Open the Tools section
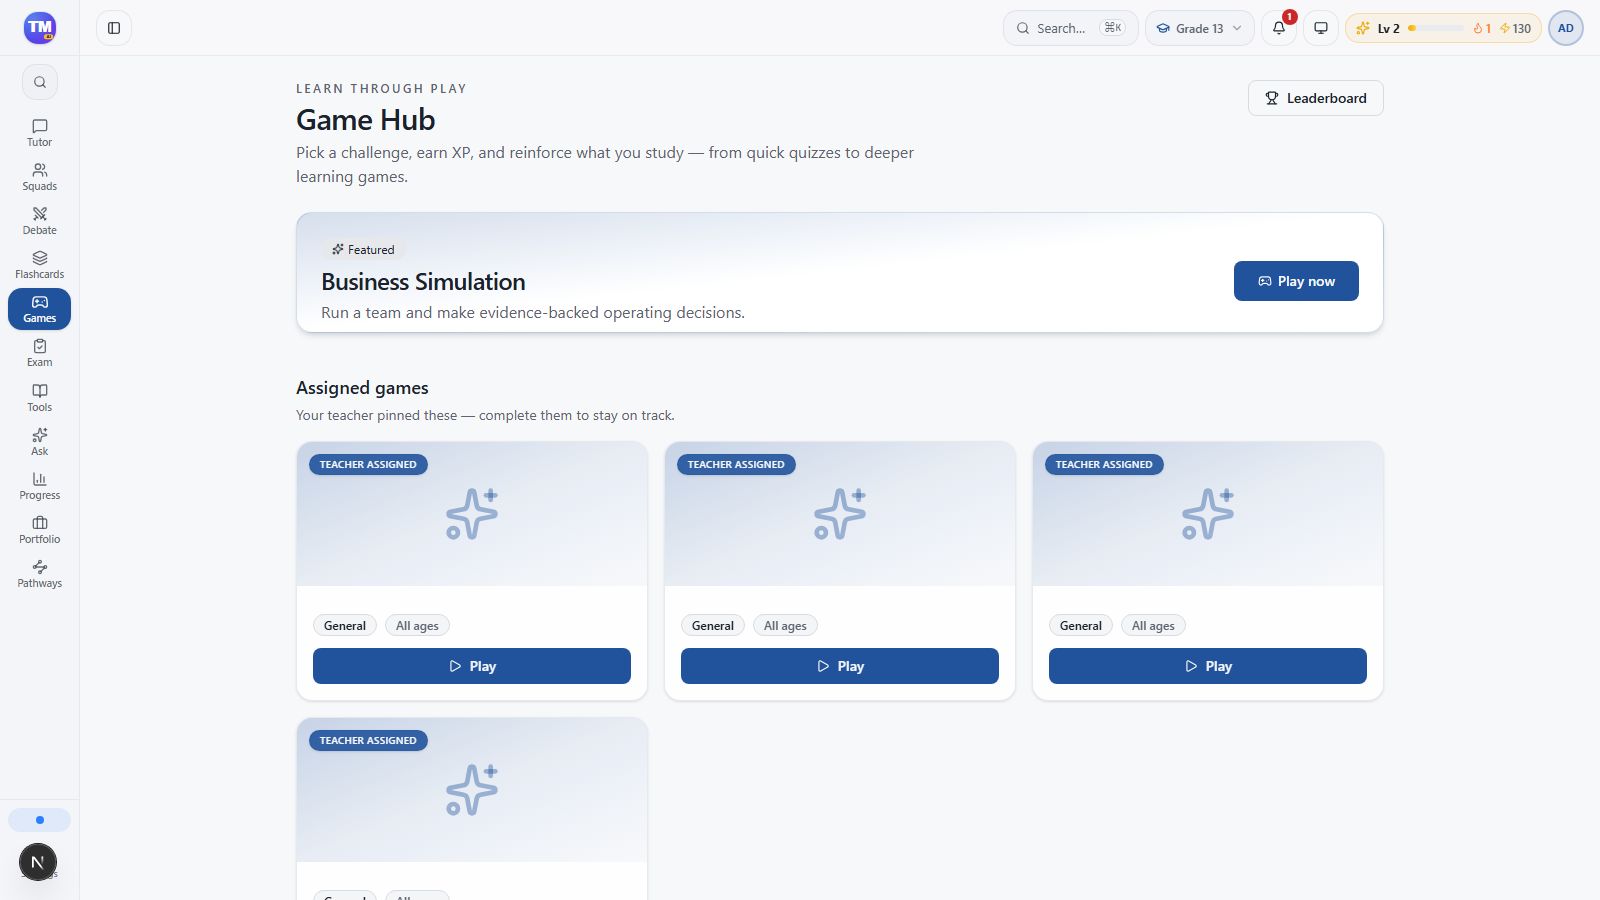Screen dimensions: 1600x900 [40, 398]
